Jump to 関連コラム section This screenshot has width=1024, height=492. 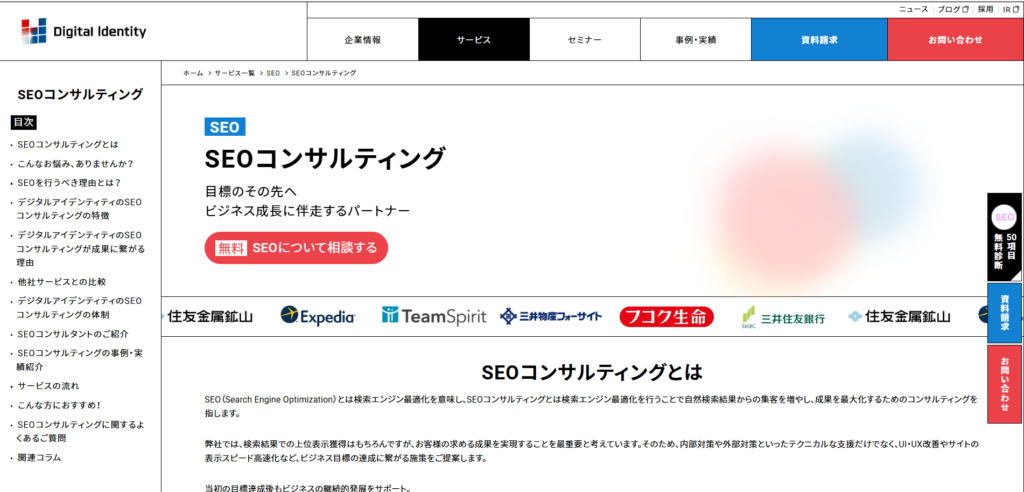(x=39, y=458)
